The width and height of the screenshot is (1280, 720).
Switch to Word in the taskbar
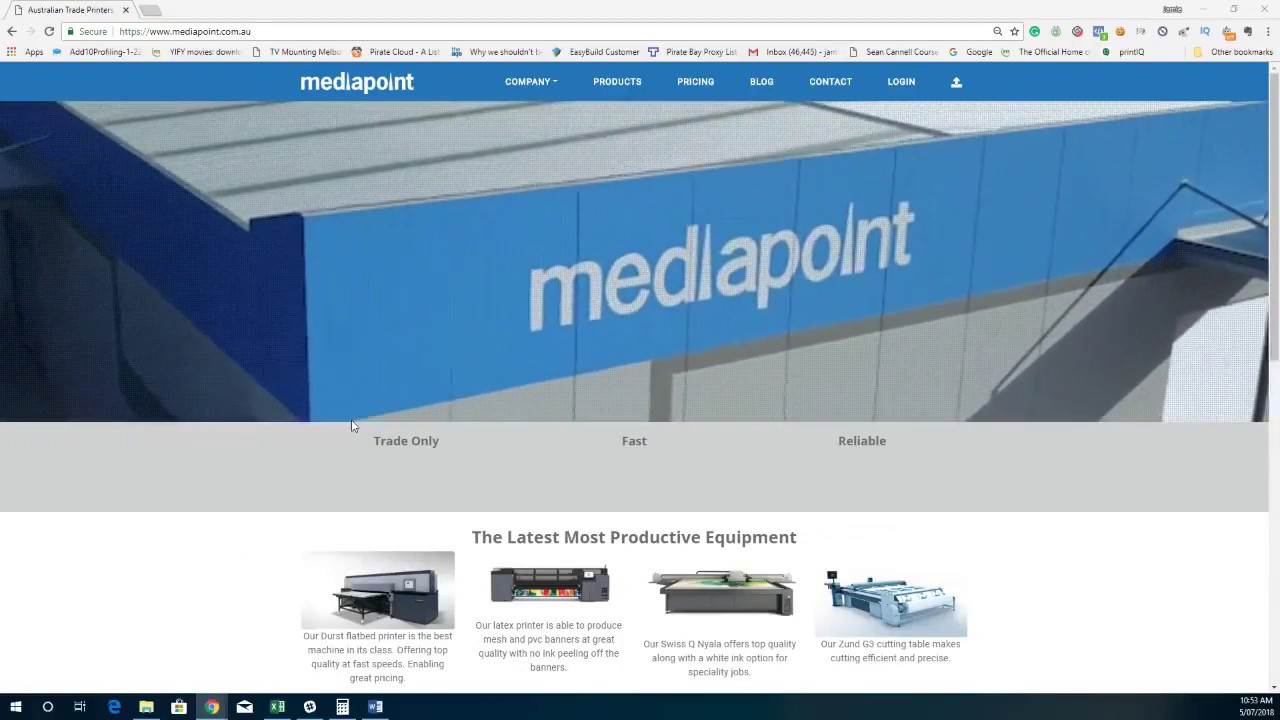click(x=375, y=707)
